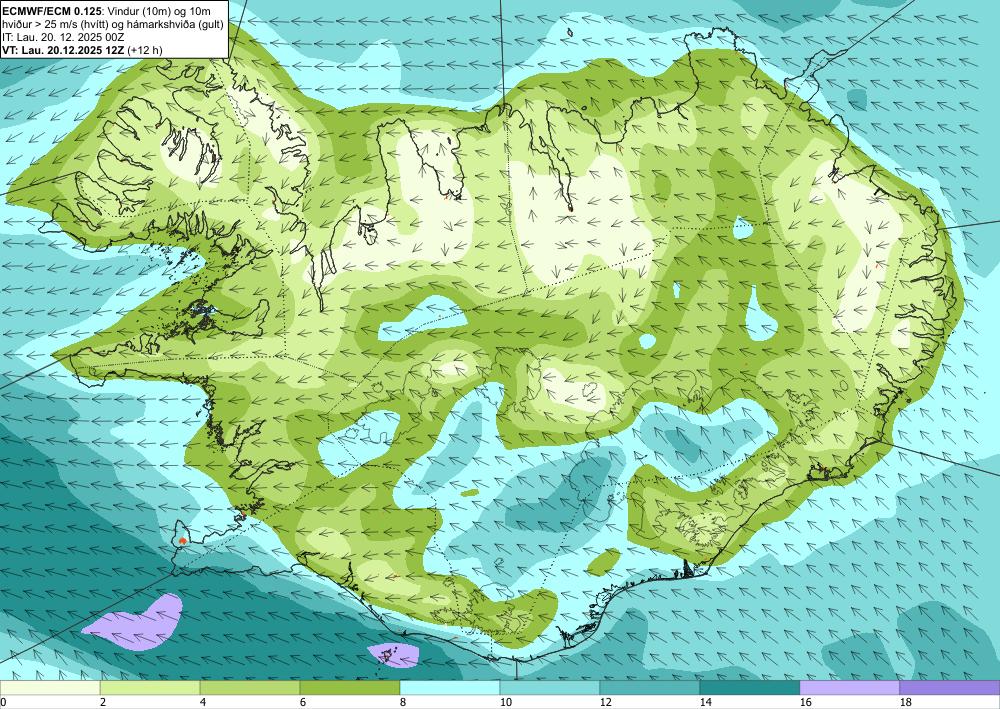Click the legend scale label '16'
Screen dimensions: 1000x709
tap(805, 703)
